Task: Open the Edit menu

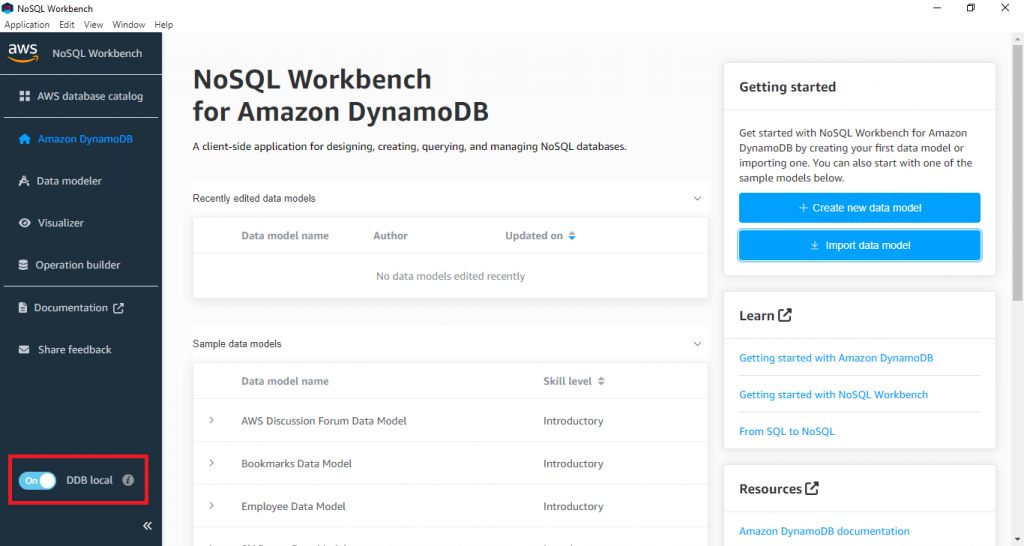Action: pos(67,25)
